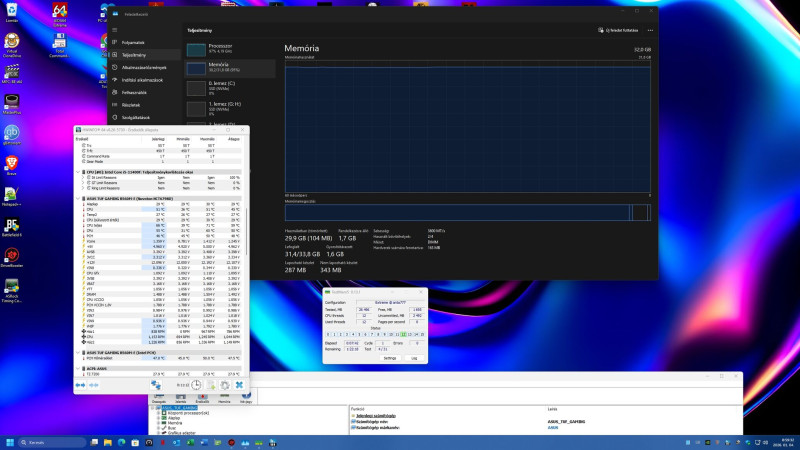Click the Settings button in TestMem5
This screenshot has height=450, width=800.
(x=390, y=356)
